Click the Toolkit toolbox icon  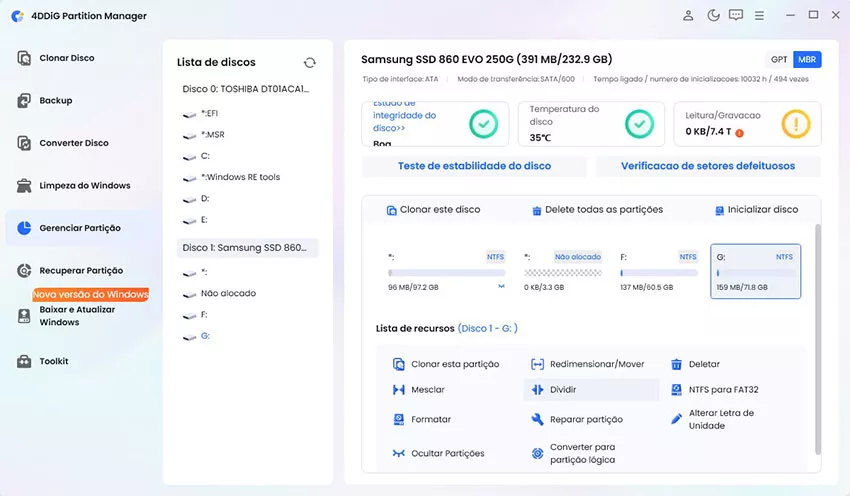[x=24, y=361]
